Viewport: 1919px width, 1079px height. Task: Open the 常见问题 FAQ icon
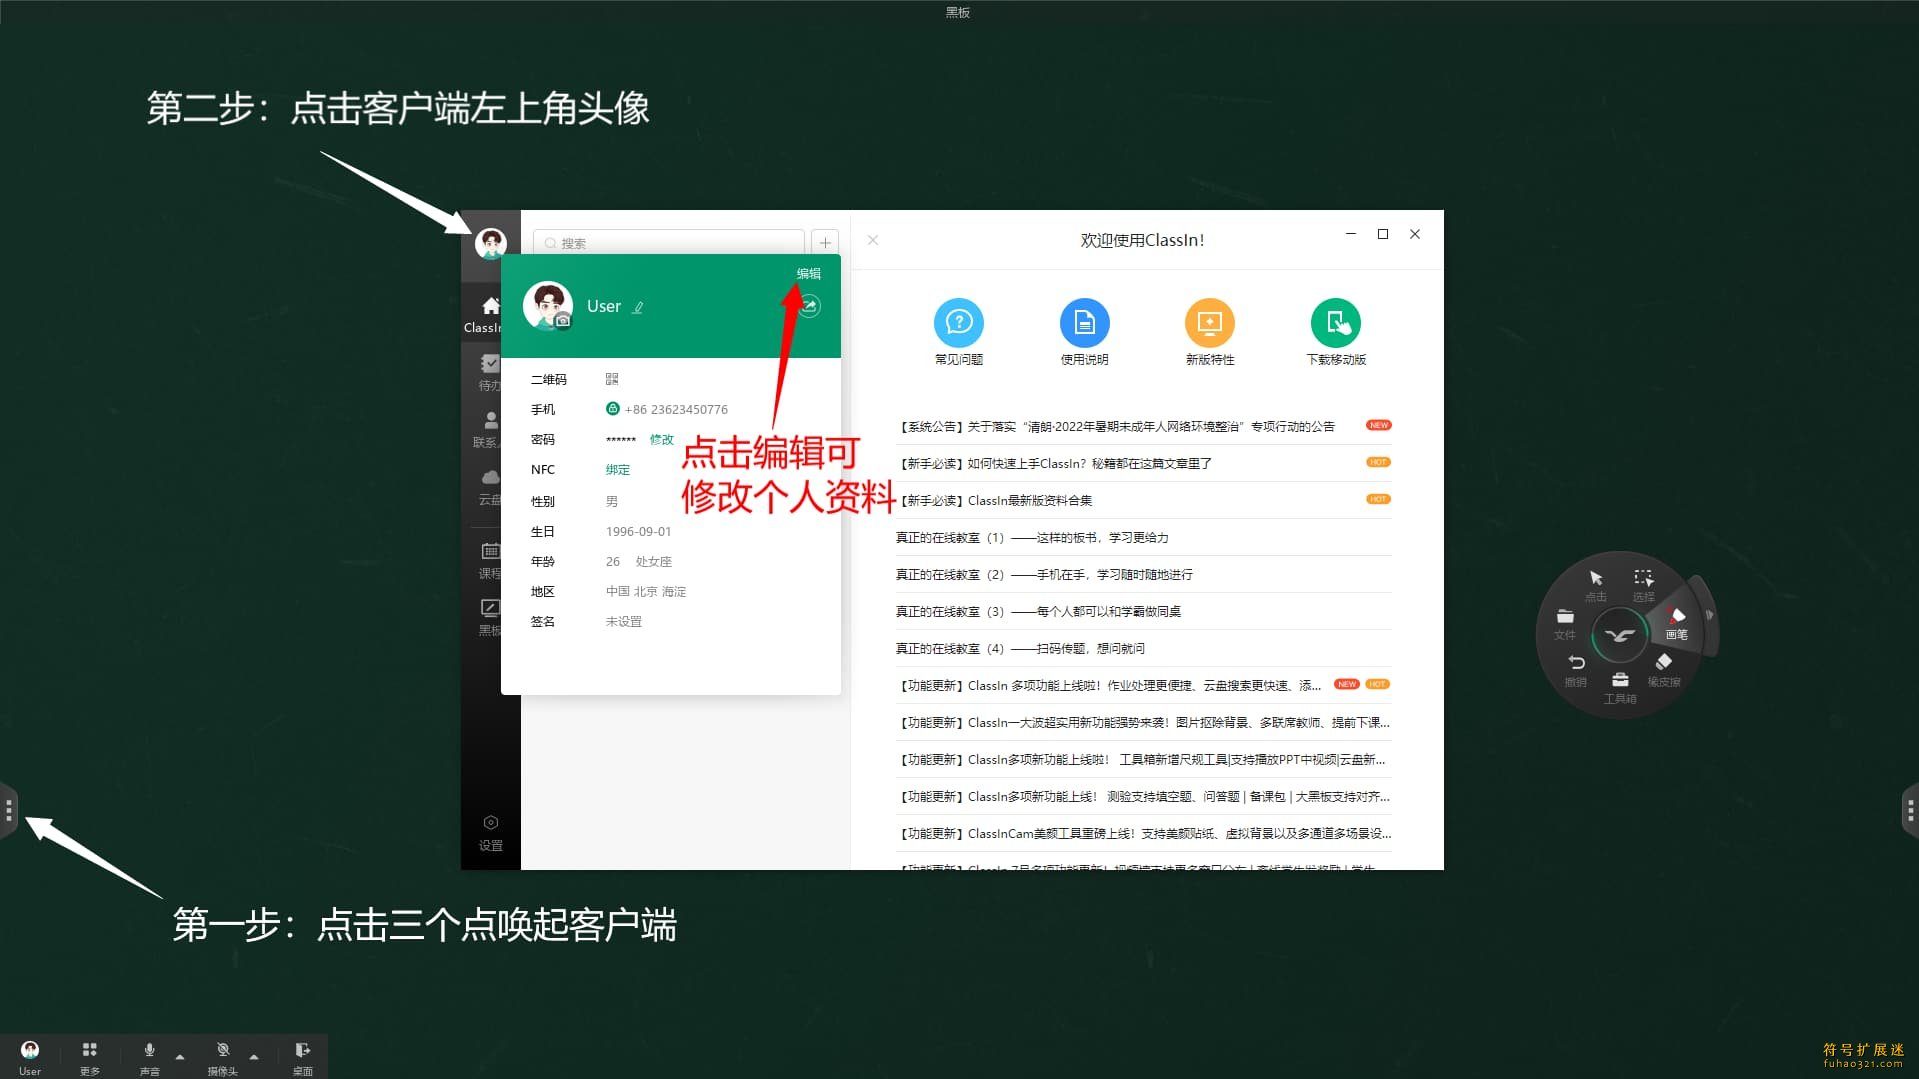tap(958, 322)
